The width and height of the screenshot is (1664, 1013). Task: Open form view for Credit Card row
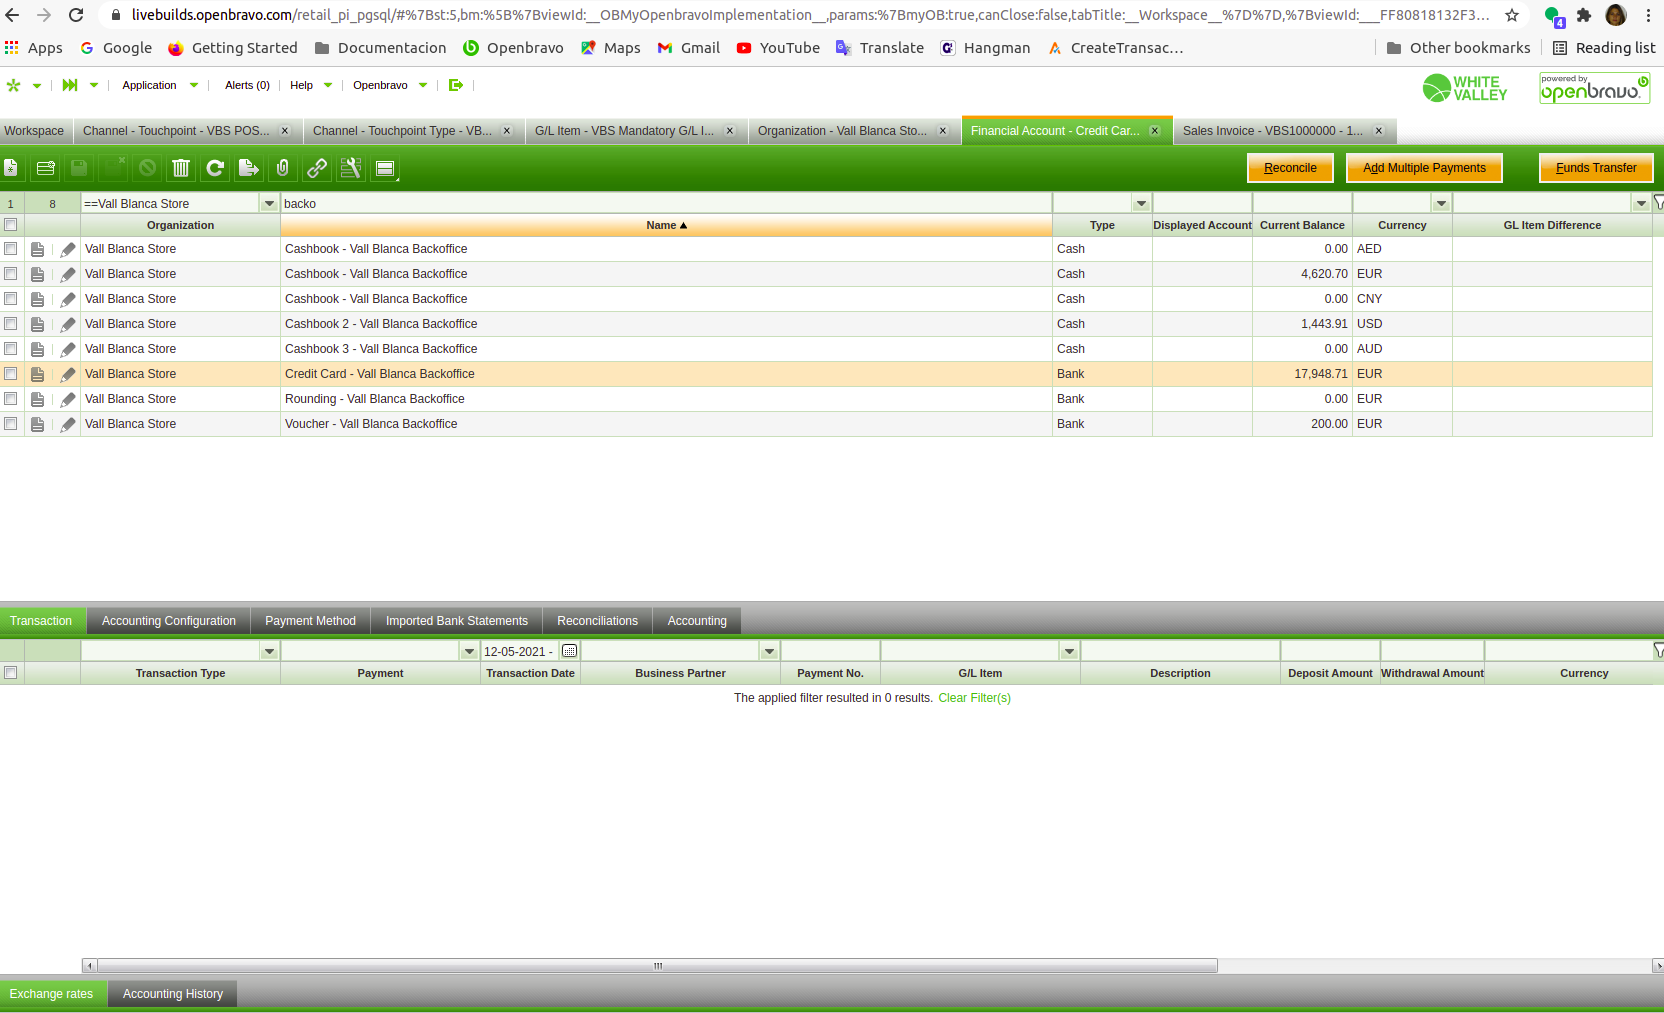pos(37,374)
